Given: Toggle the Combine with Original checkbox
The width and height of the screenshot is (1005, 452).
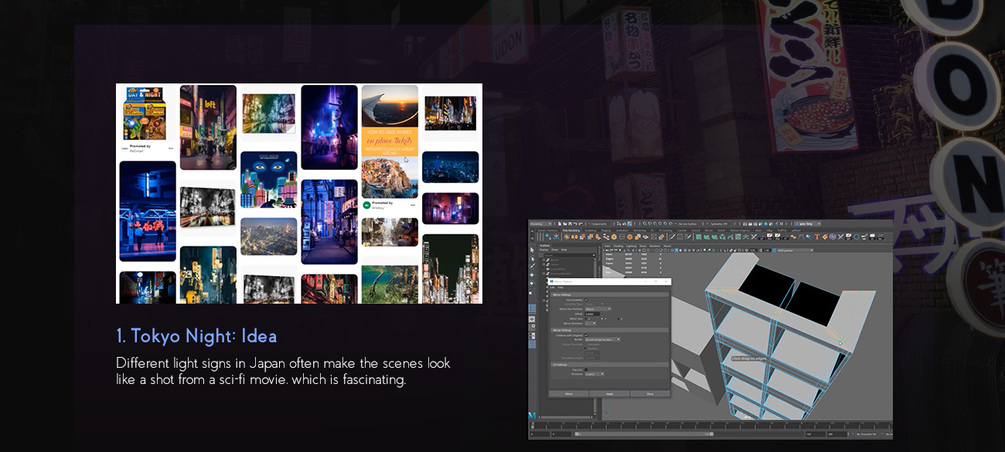Looking at the screenshot, I should (586, 335).
